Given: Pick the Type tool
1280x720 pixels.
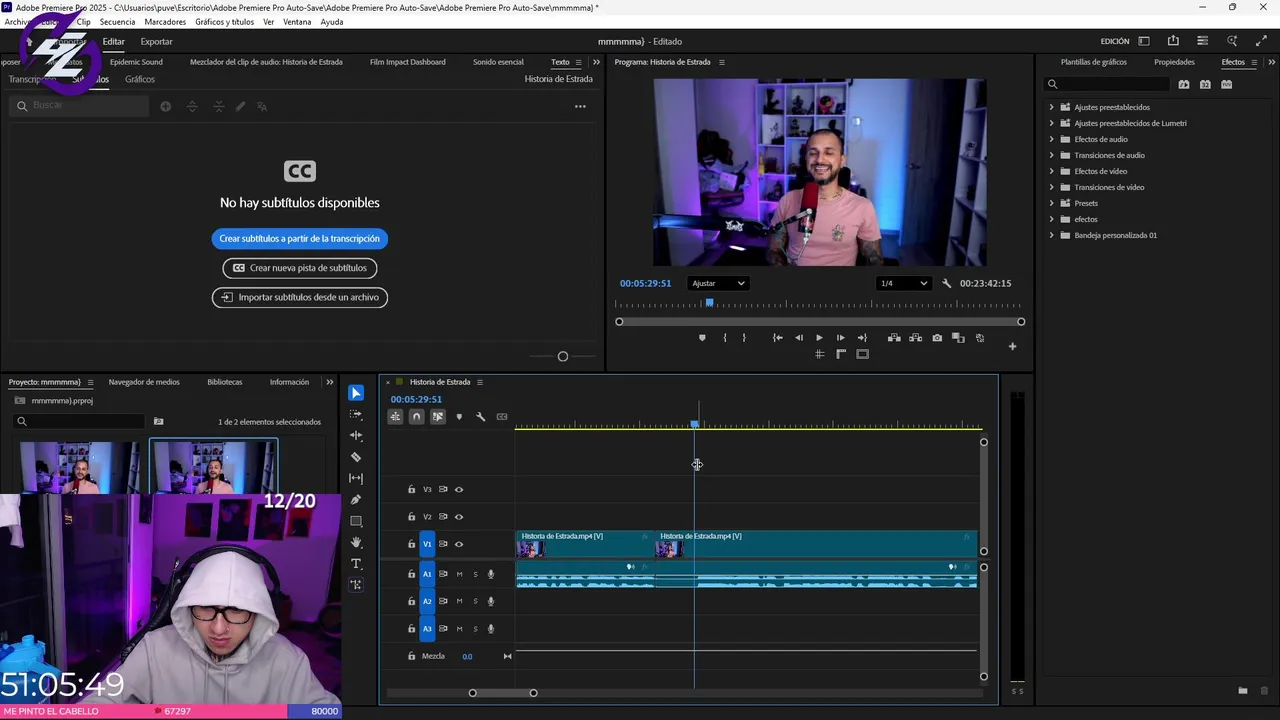Looking at the screenshot, I should pyautogui.click(x=356, y=564).
